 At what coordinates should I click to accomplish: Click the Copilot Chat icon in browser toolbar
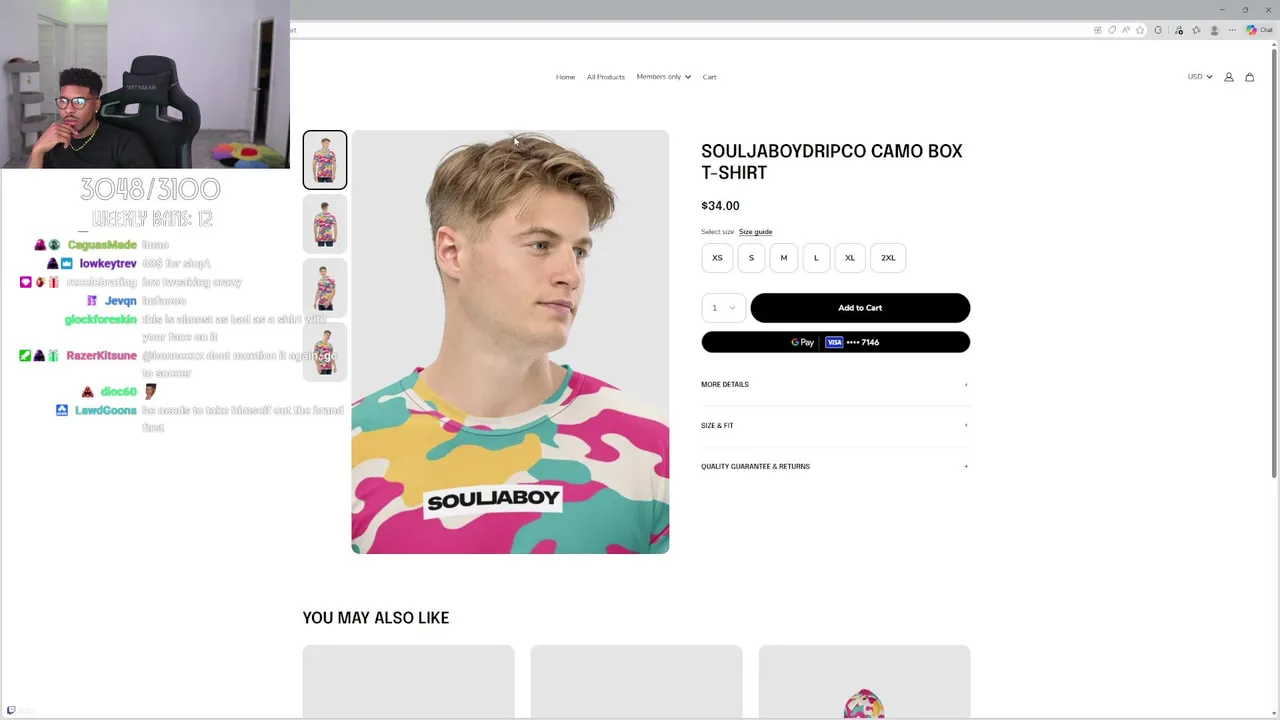pyautogui.click(x=1259, y=30)
